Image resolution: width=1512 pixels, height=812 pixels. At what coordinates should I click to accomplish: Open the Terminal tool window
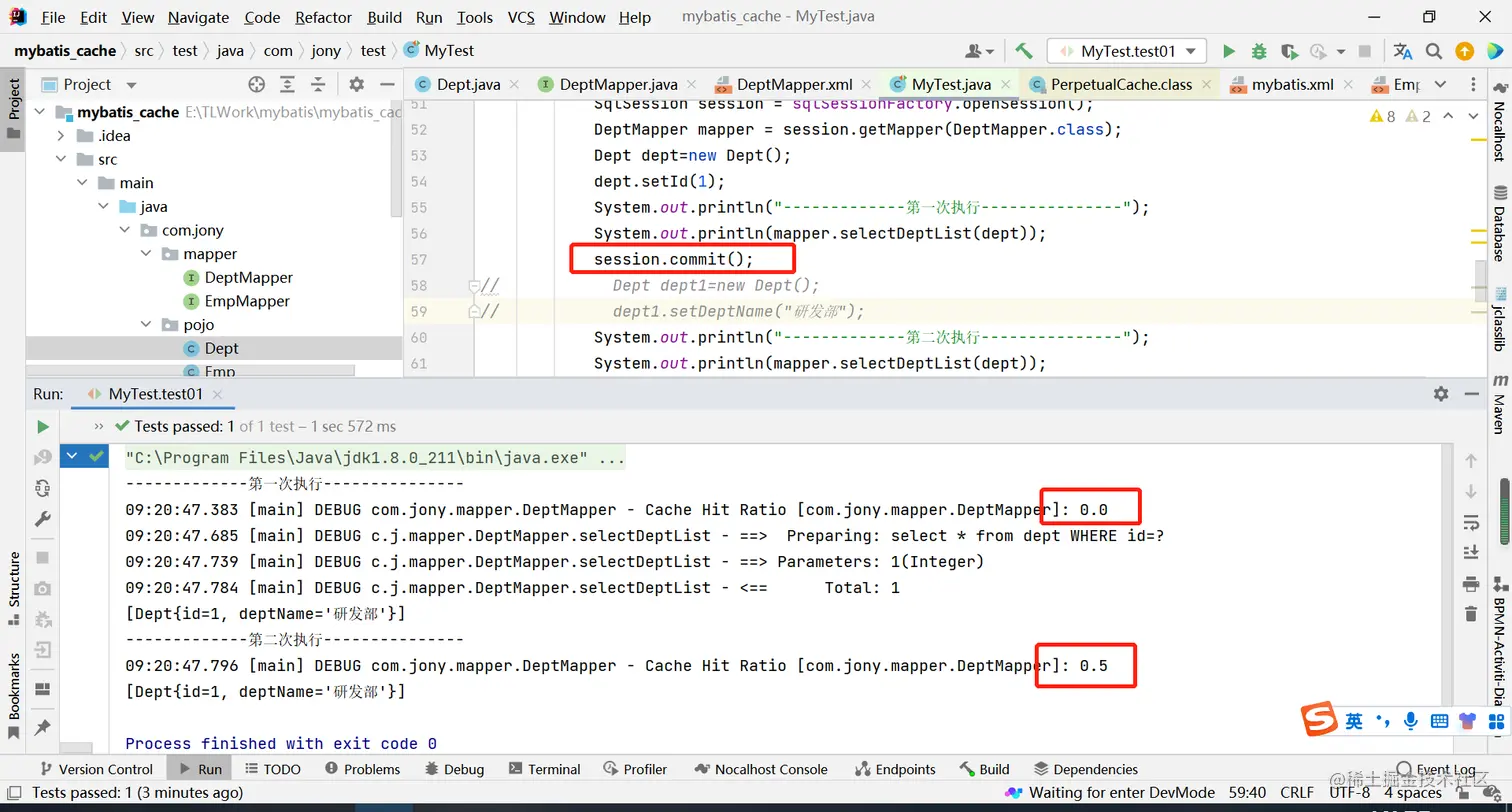pyautogui.click(x=545, y=769)
